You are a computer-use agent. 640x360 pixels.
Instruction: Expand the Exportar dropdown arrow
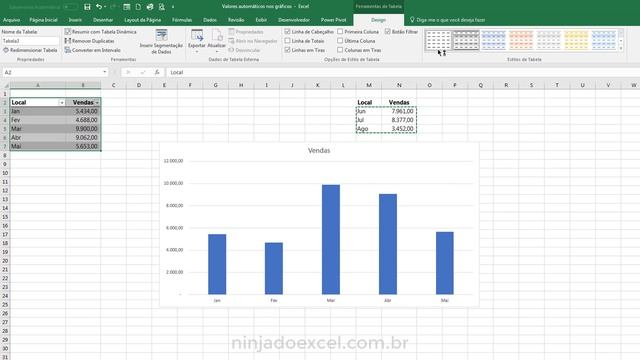coord(197,52)
